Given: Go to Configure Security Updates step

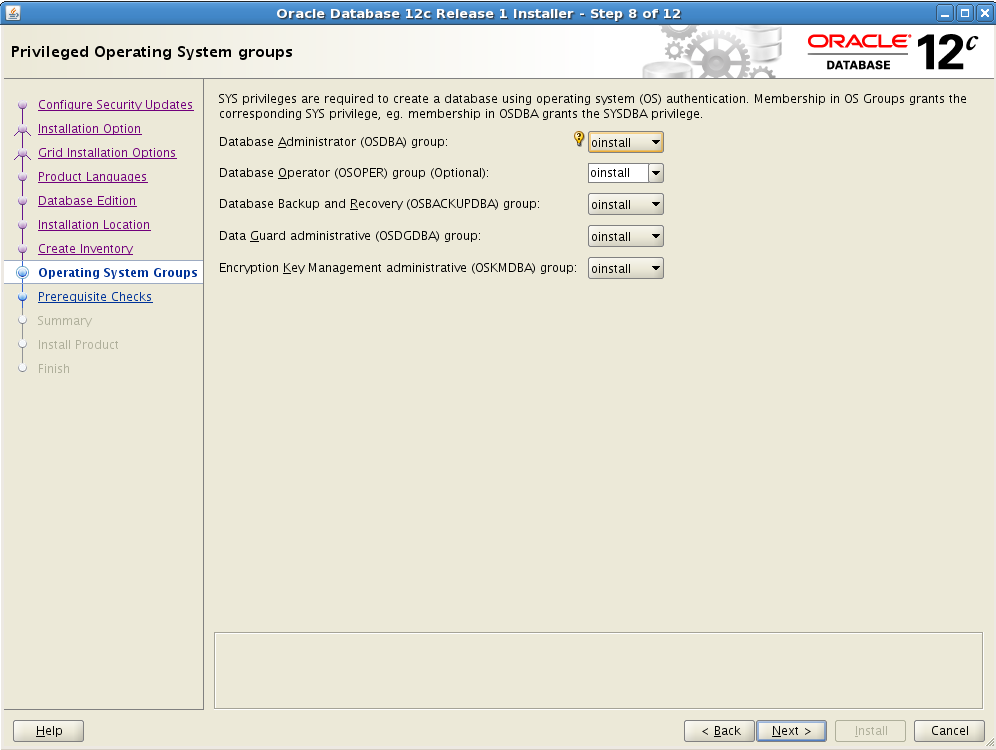Looking at the screenshot, I should pyautogui.click(x=115, y=105).
